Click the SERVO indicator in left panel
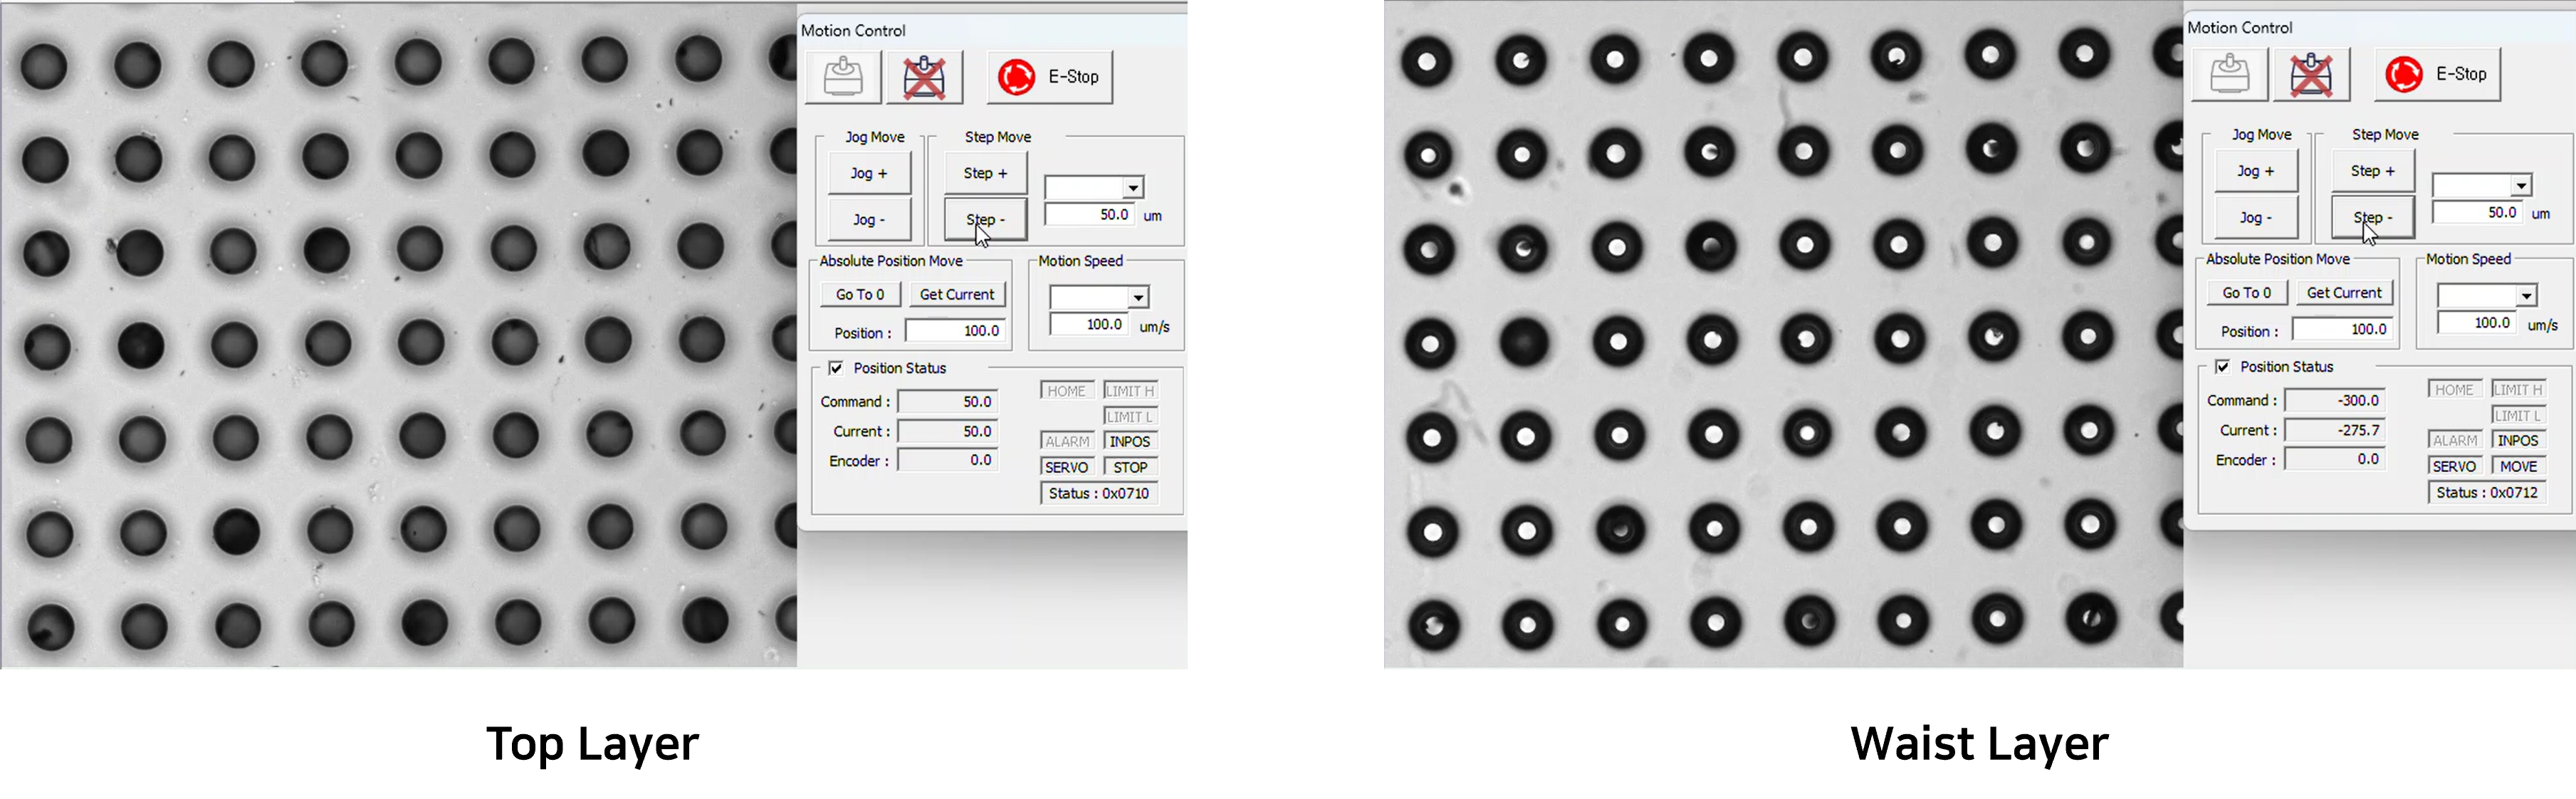 [1067, 467]
